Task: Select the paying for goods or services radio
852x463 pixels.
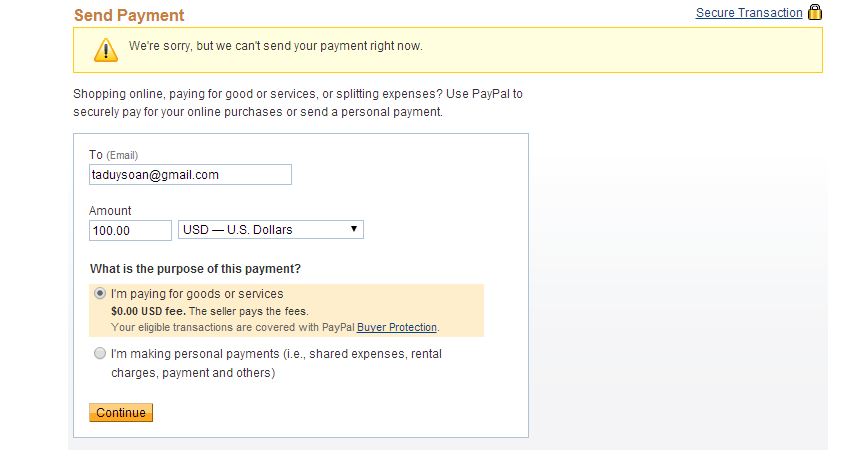Action: 99,294
